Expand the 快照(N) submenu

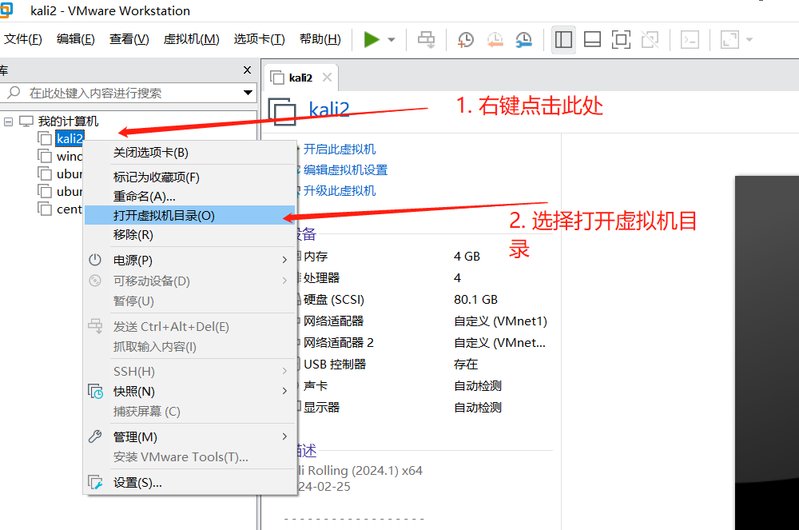click(190, 391)
